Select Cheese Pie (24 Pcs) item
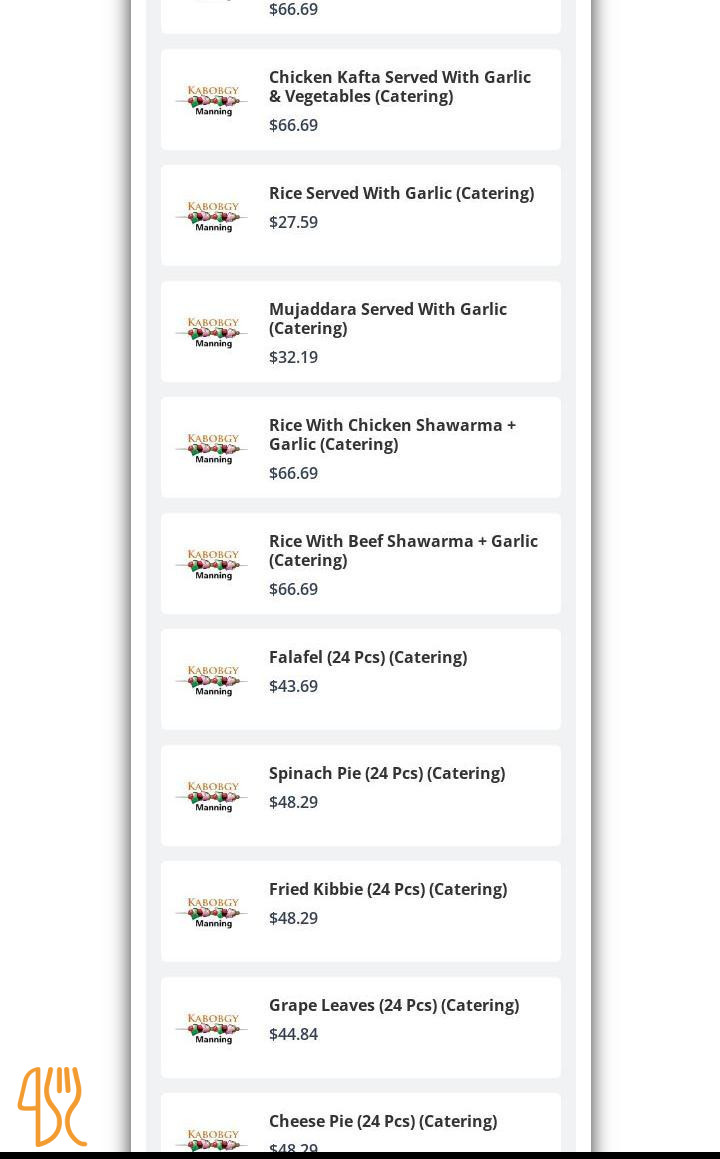Viewport: 720px width, 1159px height. point(383,1121)
